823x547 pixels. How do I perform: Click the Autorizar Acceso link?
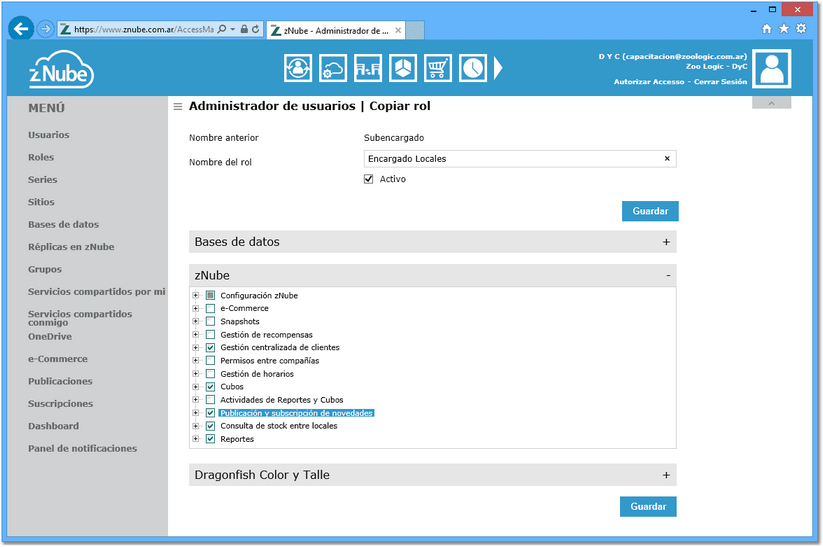point(649,82)
